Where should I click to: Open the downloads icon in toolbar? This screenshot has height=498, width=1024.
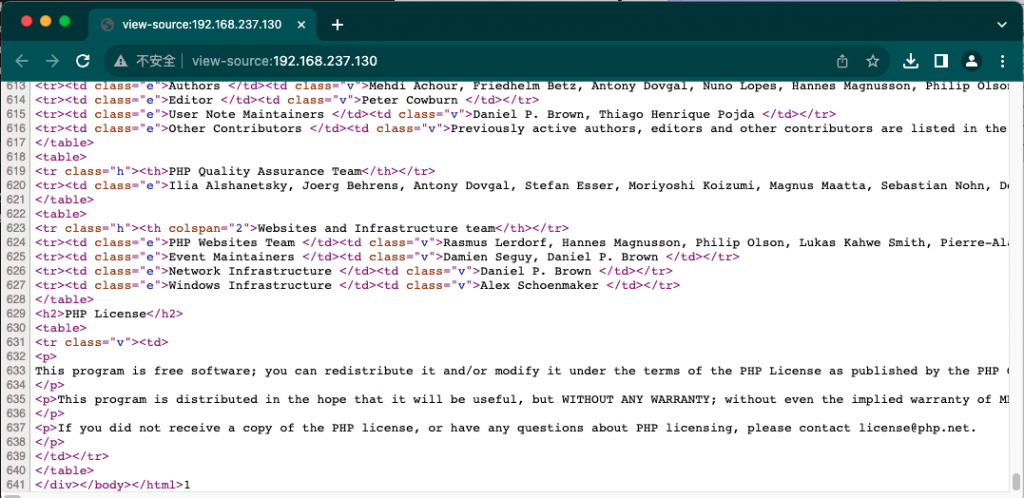pyautogui.click(x=911, y=60)
